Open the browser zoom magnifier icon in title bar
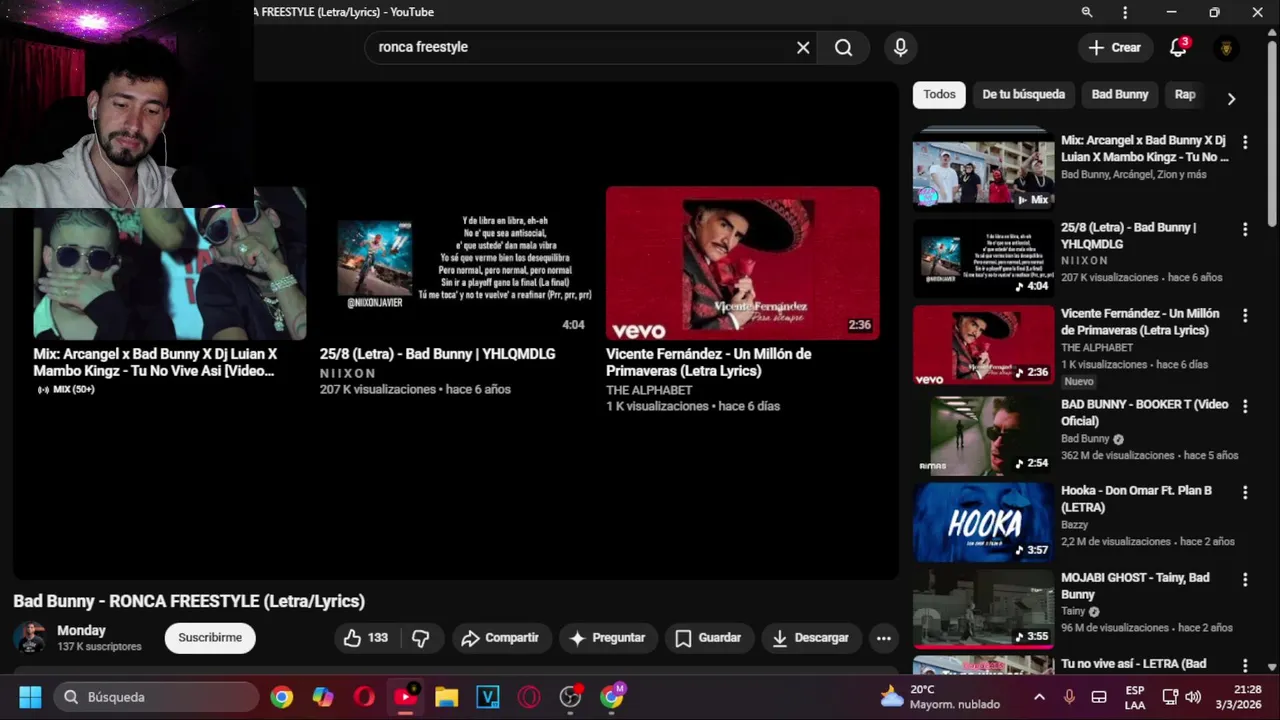Screen dimensions: 1280x720 tap(1087, 12)
